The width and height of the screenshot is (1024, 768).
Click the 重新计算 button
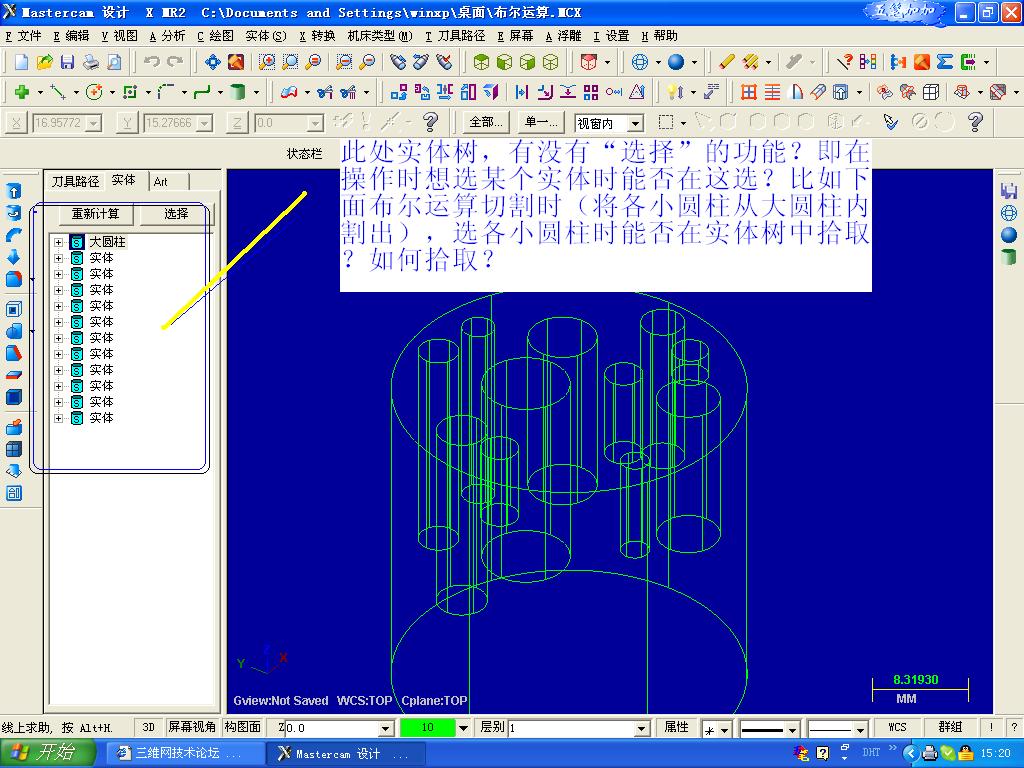pos(95,214)
